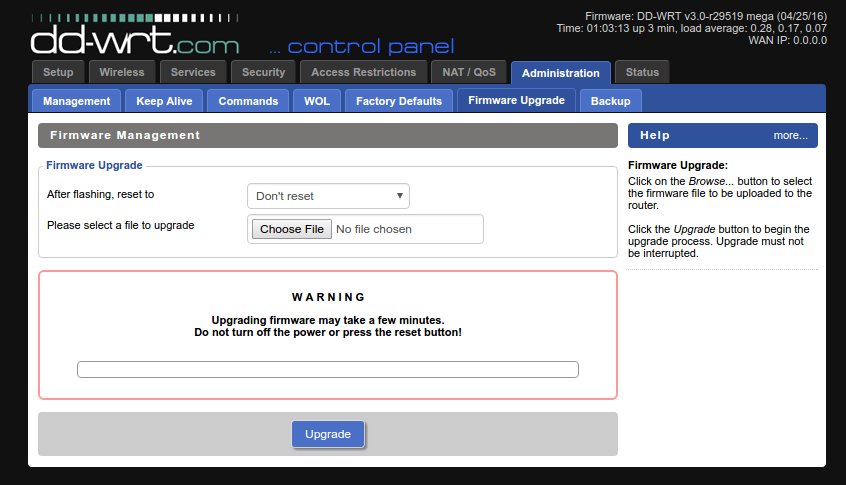The height and width of the screenshot is (485, 846).
Task: Open the Backup sub-tab
Action: tap(610, 101)
